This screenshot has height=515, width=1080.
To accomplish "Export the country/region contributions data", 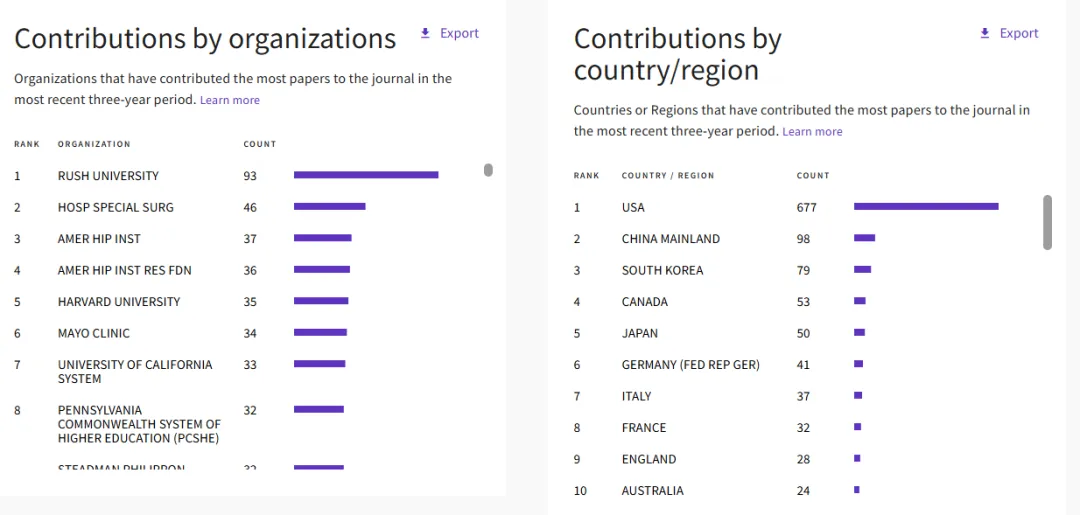I will tap(1009, 33).
